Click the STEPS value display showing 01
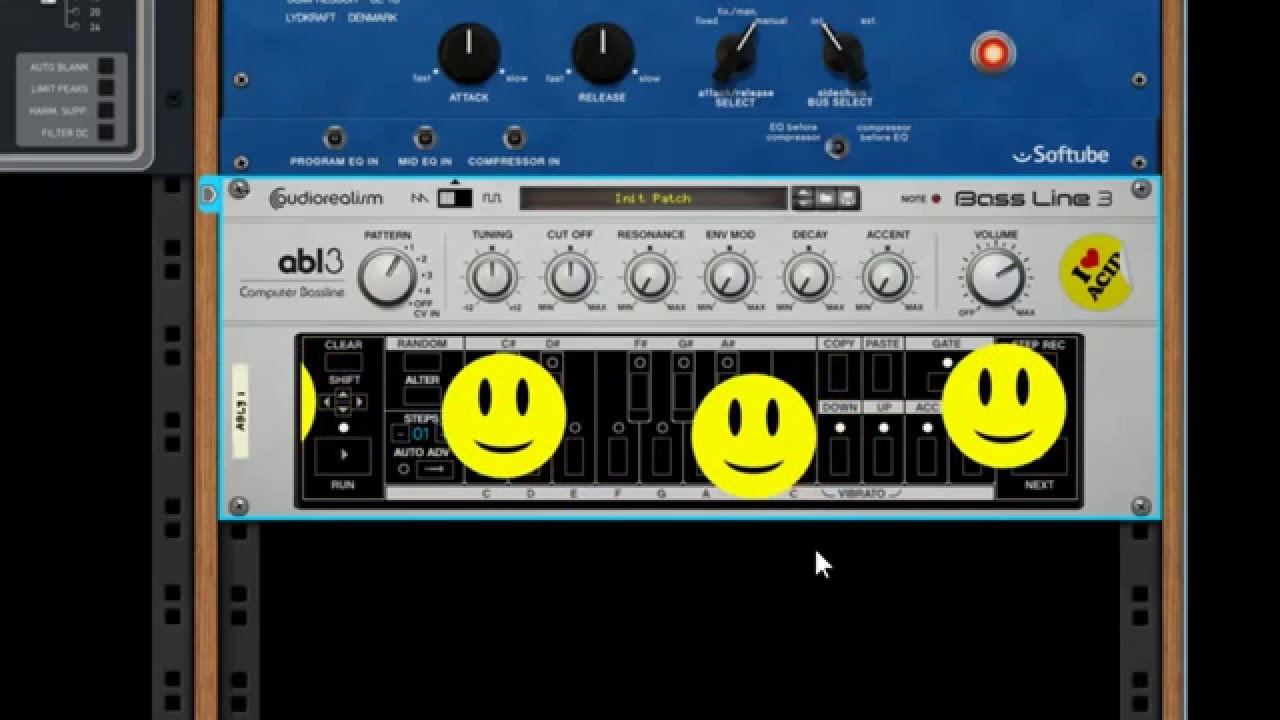 tap(421, 434)
